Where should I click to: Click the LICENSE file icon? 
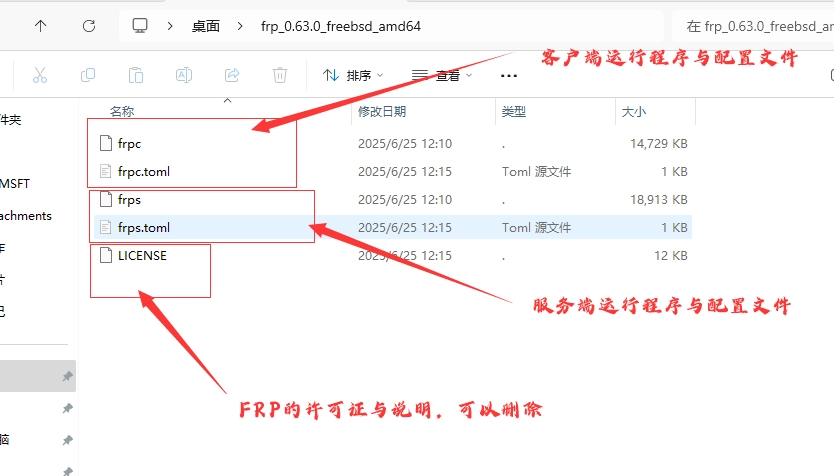pos(106,255)
